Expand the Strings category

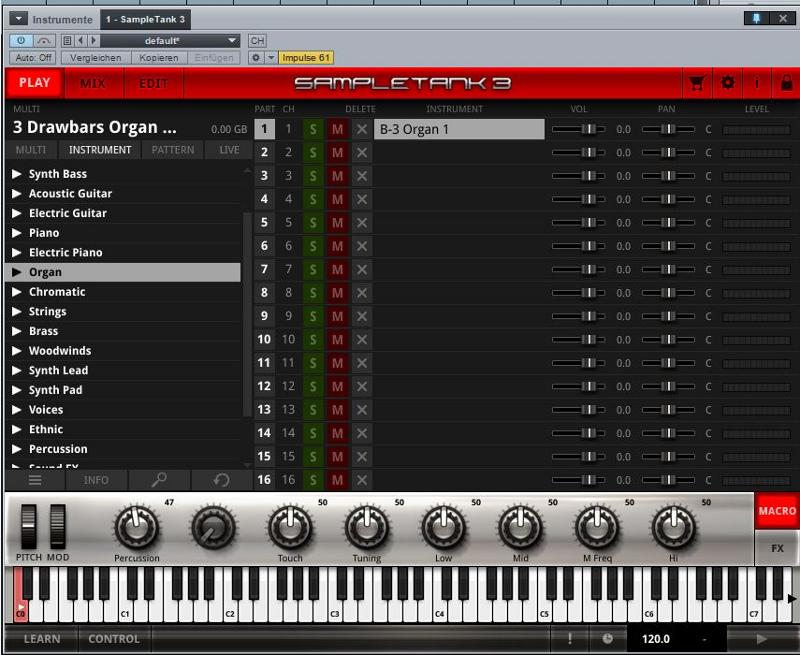point(17,312)
